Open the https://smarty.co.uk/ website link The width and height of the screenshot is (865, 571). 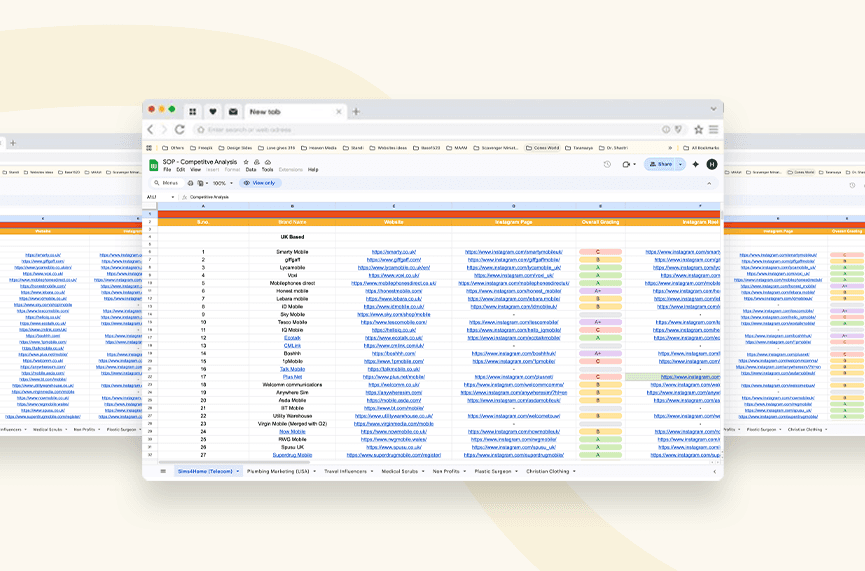click(394, 252)
